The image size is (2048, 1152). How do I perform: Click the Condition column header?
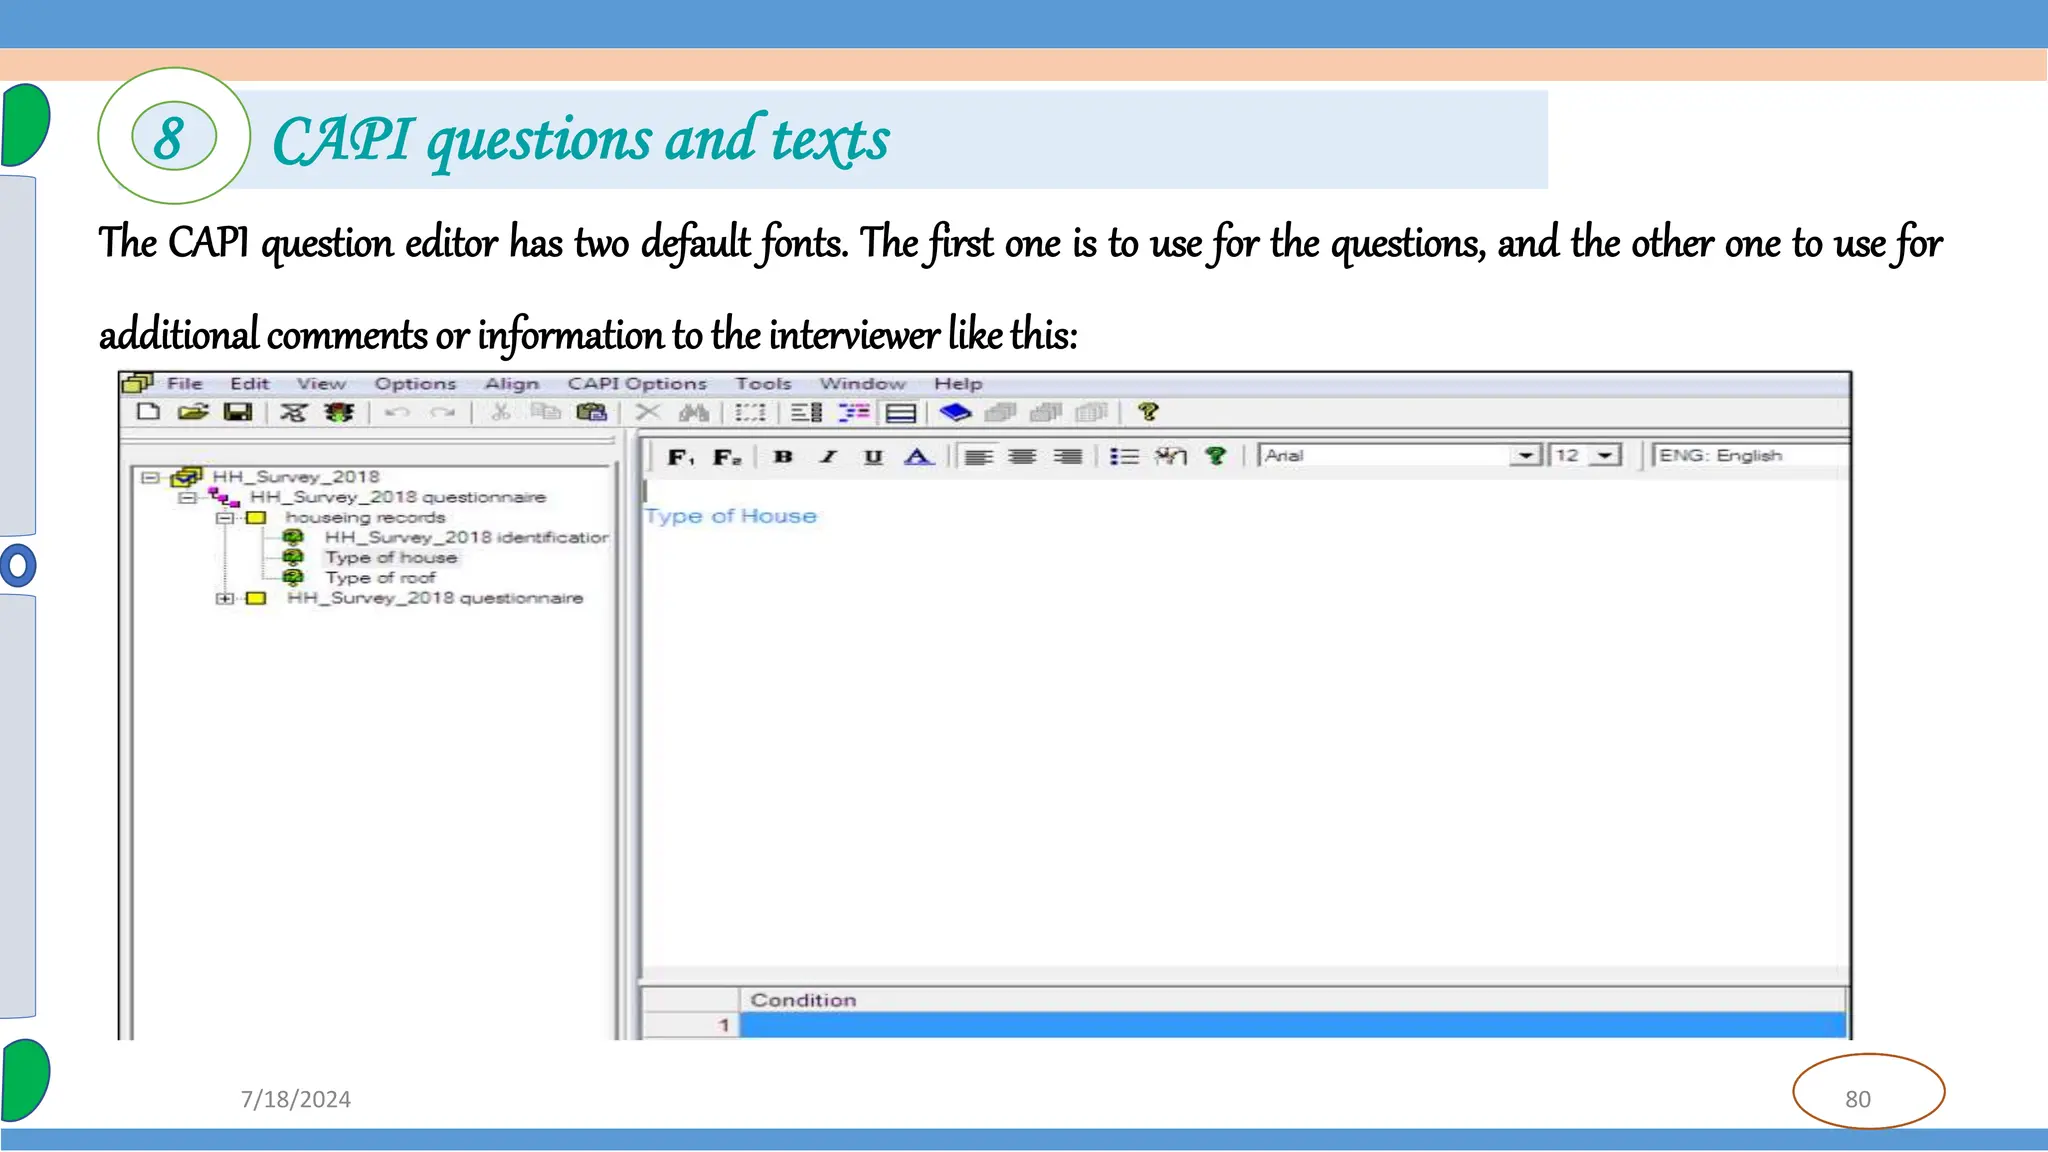[1292, 1000]
